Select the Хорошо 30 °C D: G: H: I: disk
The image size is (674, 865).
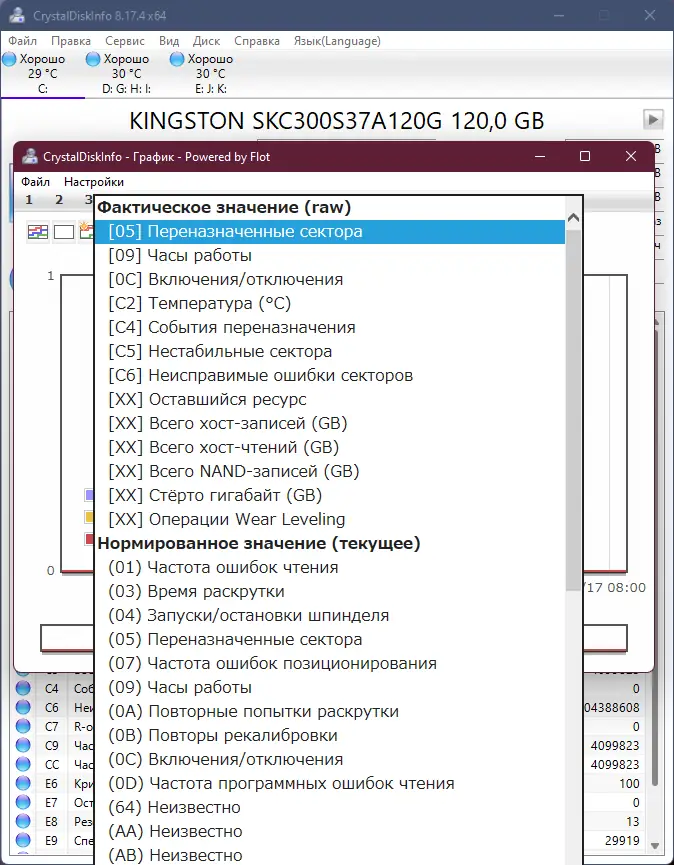point(126,73)
